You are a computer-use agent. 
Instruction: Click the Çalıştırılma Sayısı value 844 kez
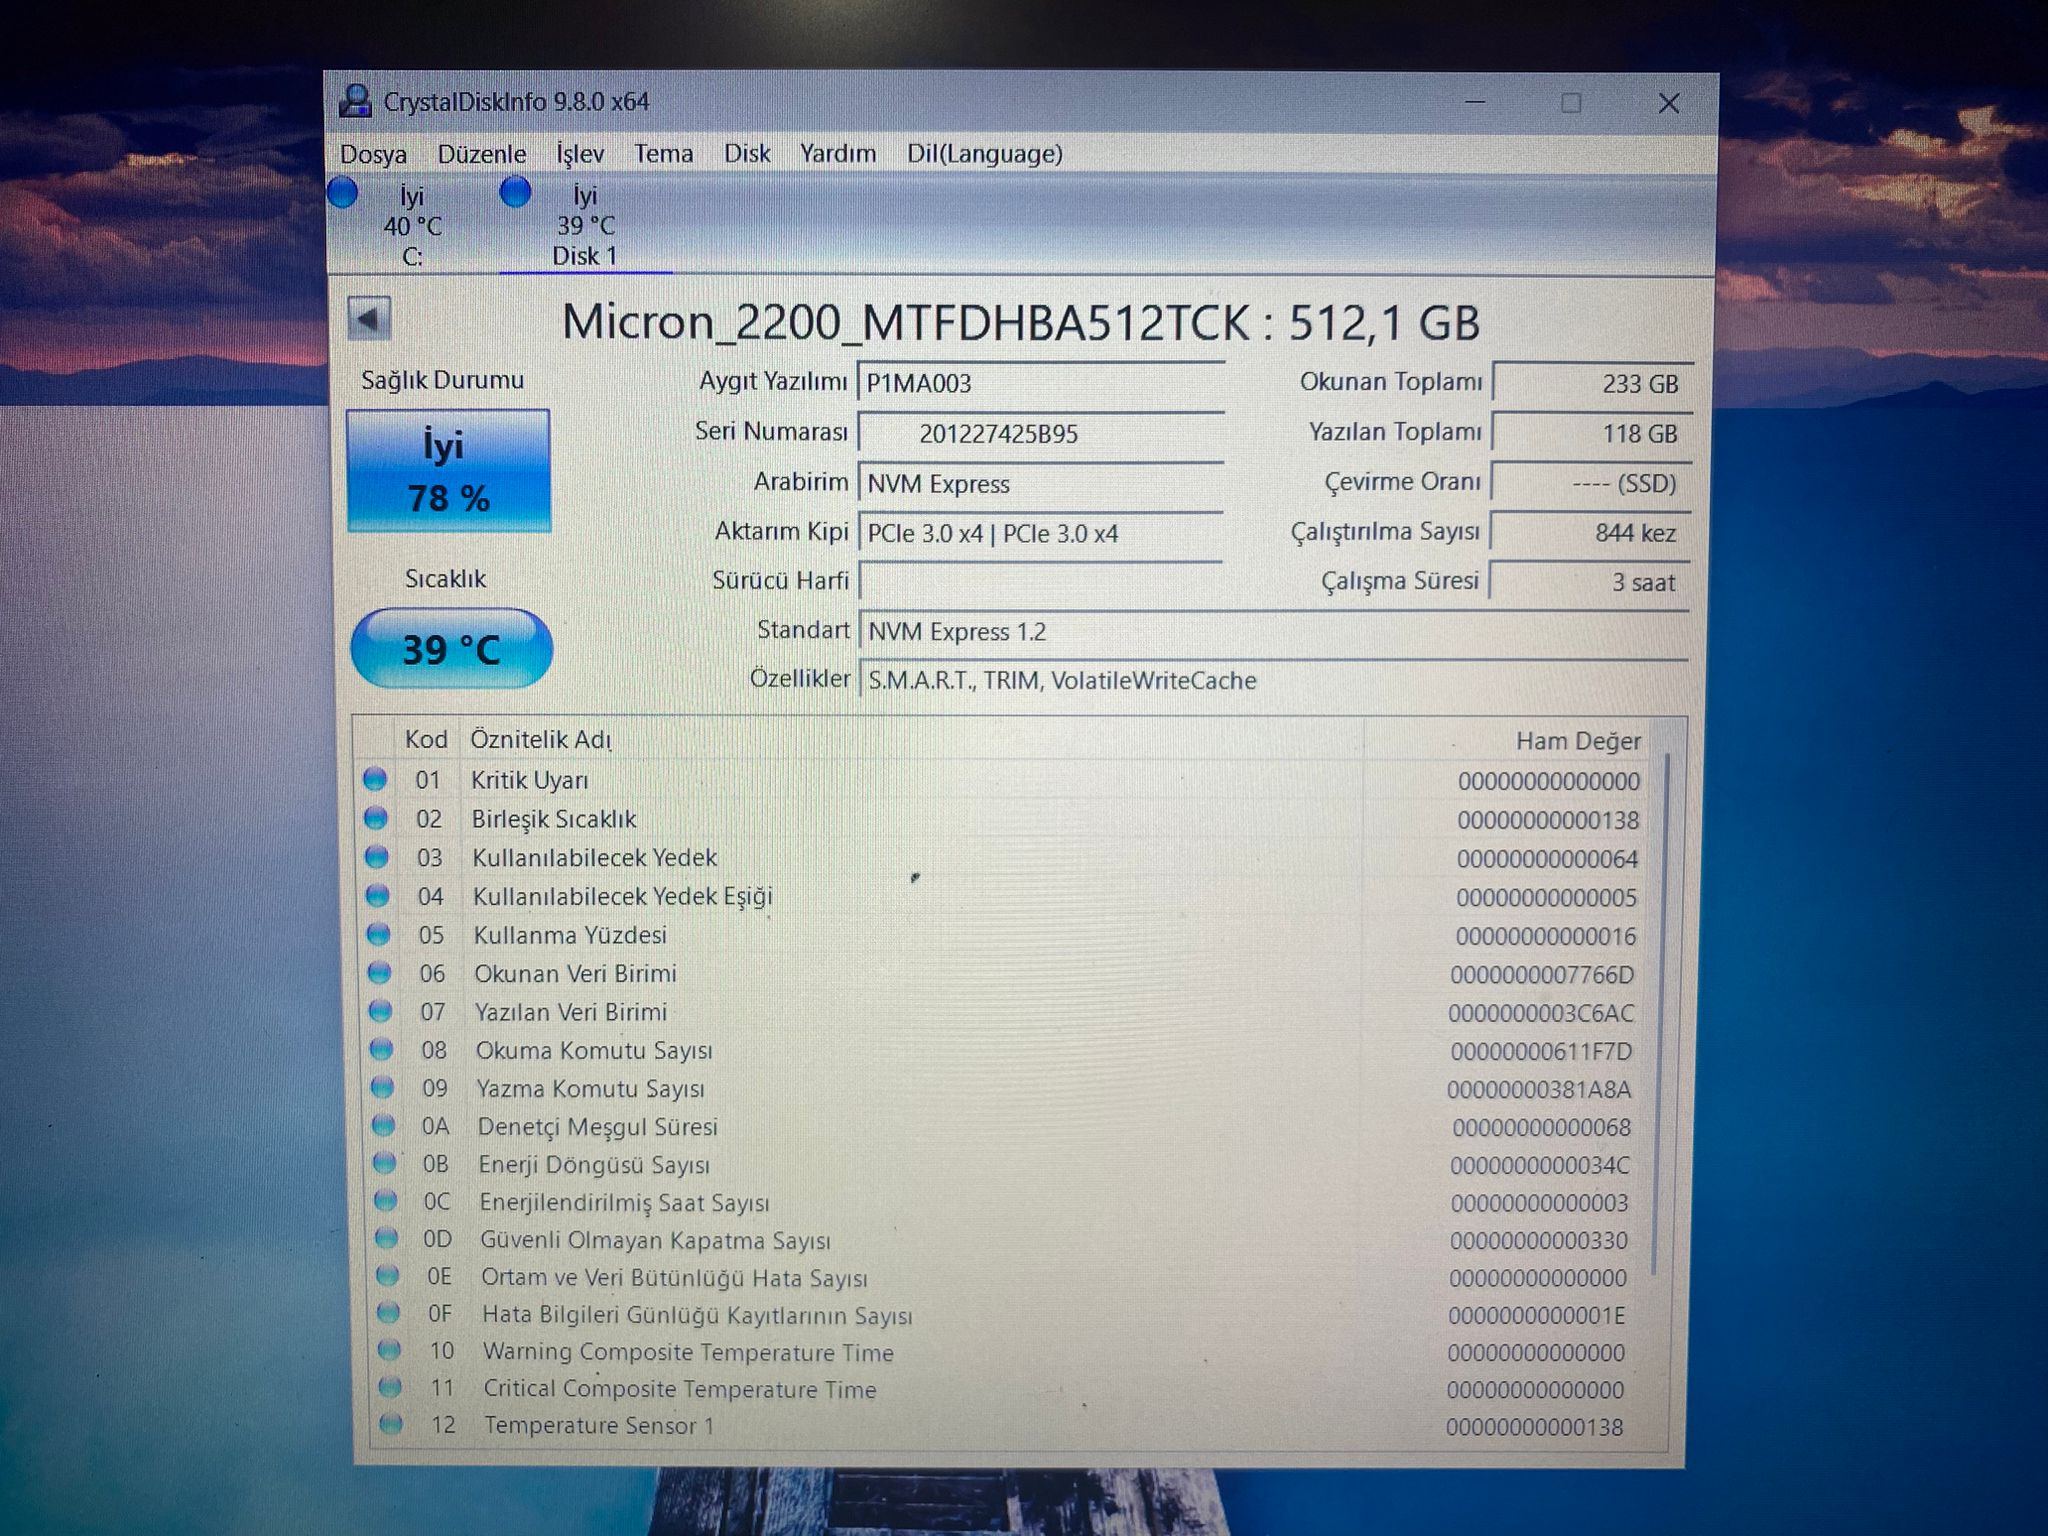pos(1590,532)
